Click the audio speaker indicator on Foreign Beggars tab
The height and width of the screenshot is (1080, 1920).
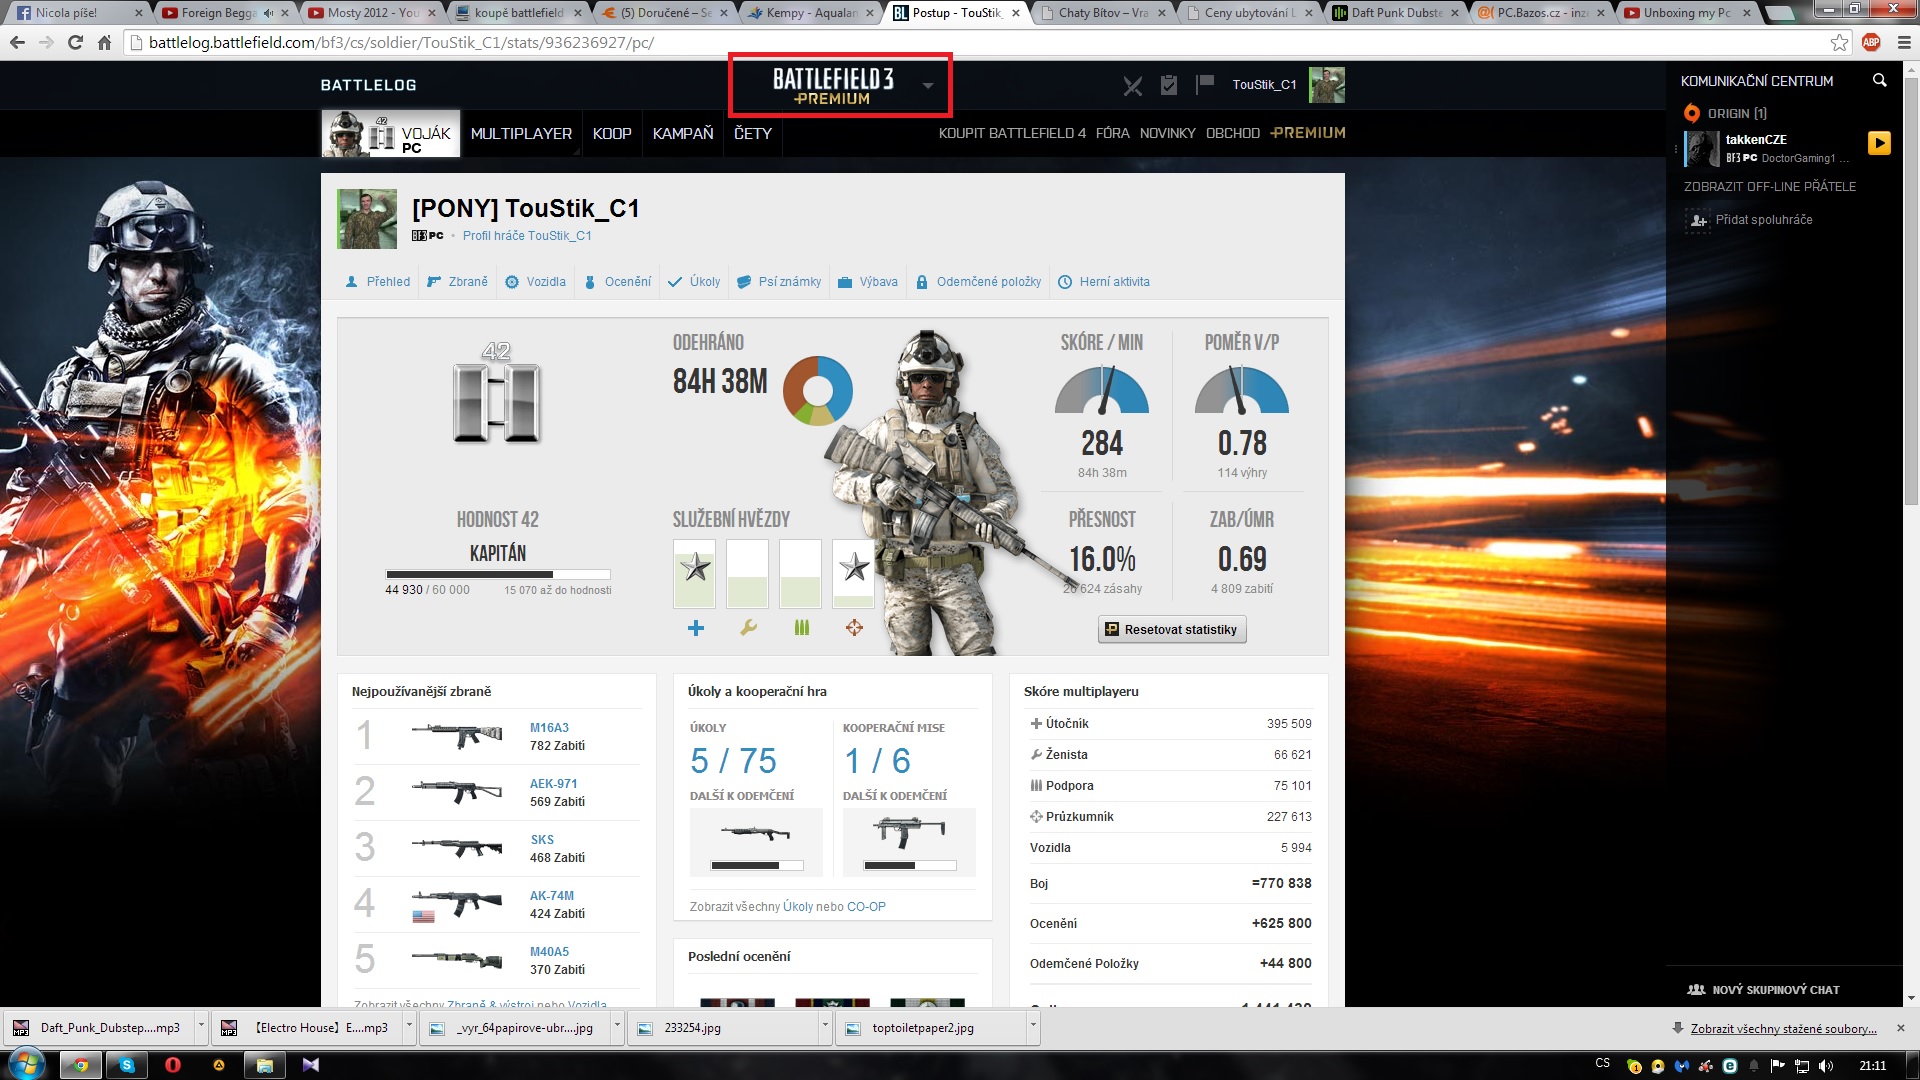pyautogui.click(x=268, y=13)
